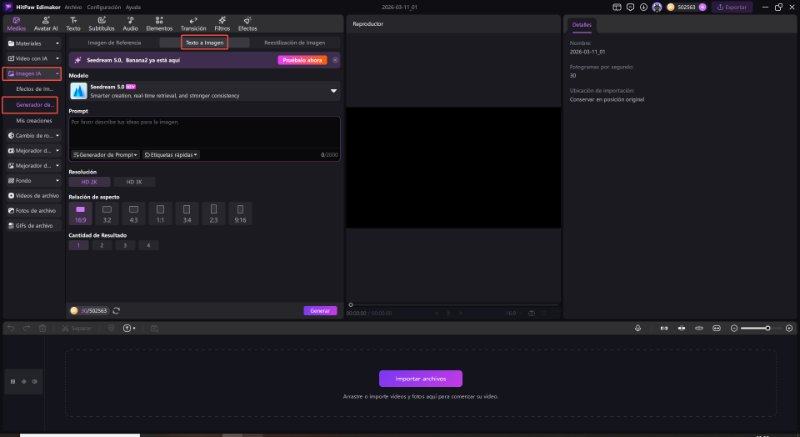Set result quantity to 2
Viewport: 800px width, 437px height.
tap(102, 246)
